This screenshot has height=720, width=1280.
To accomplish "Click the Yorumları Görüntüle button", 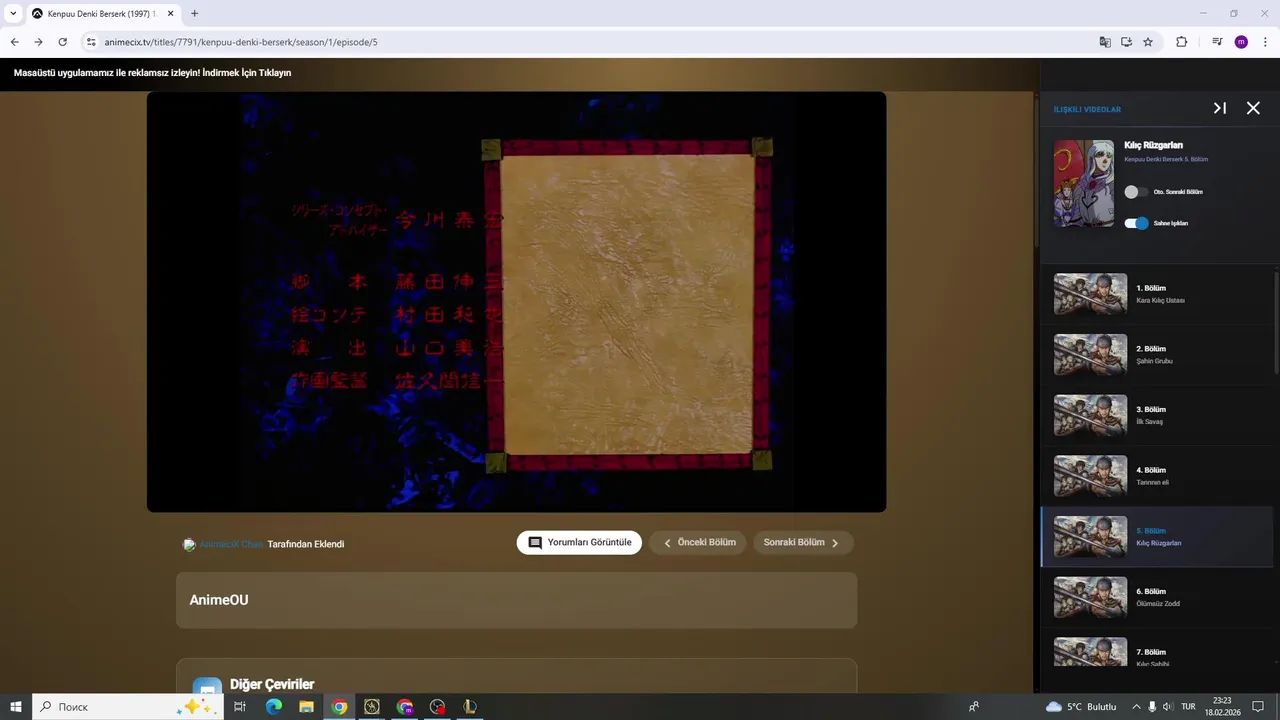I will [x=579, y=542].
